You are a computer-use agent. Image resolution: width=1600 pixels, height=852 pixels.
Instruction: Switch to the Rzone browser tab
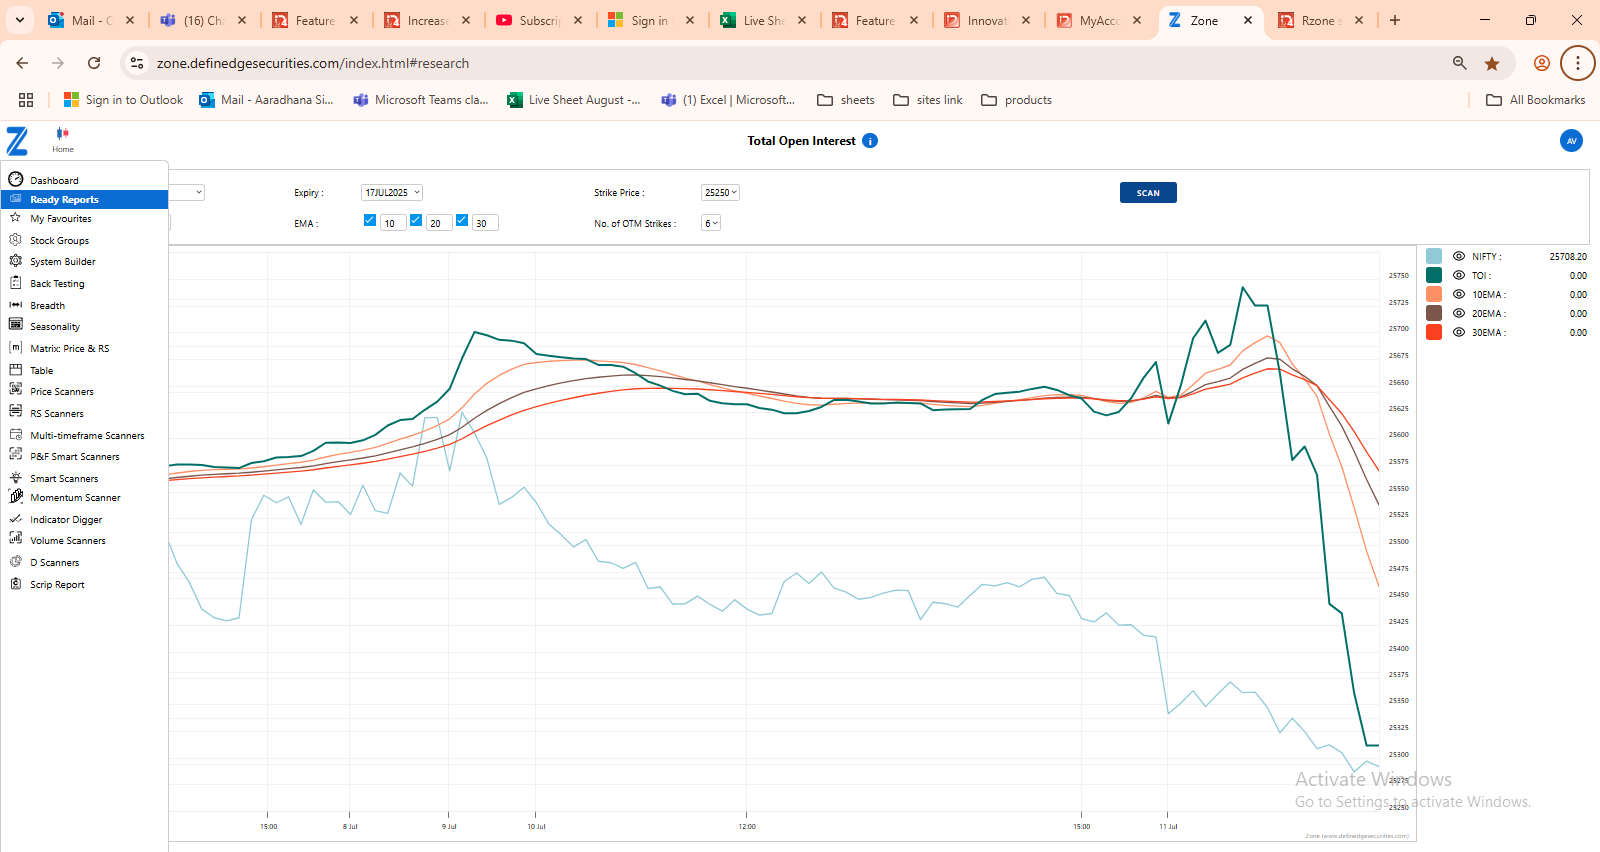(1320, 20)
